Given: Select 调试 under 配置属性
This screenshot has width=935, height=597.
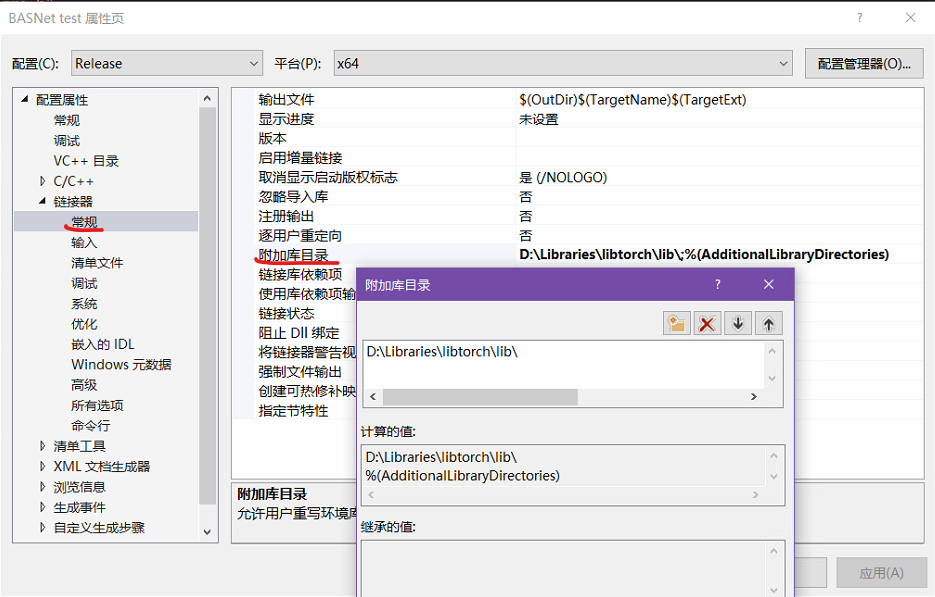Looking at the screenshot, I should click(x=67, y=141).
